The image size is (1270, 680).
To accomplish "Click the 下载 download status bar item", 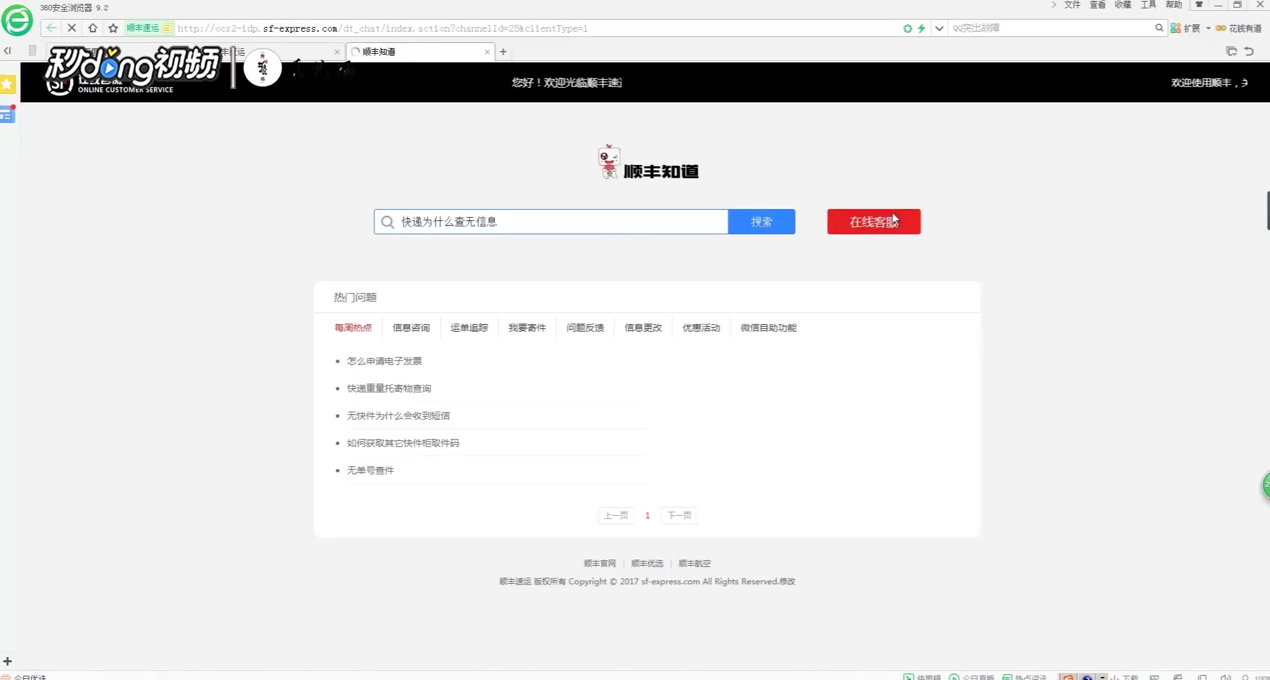I will [1125, 676].
